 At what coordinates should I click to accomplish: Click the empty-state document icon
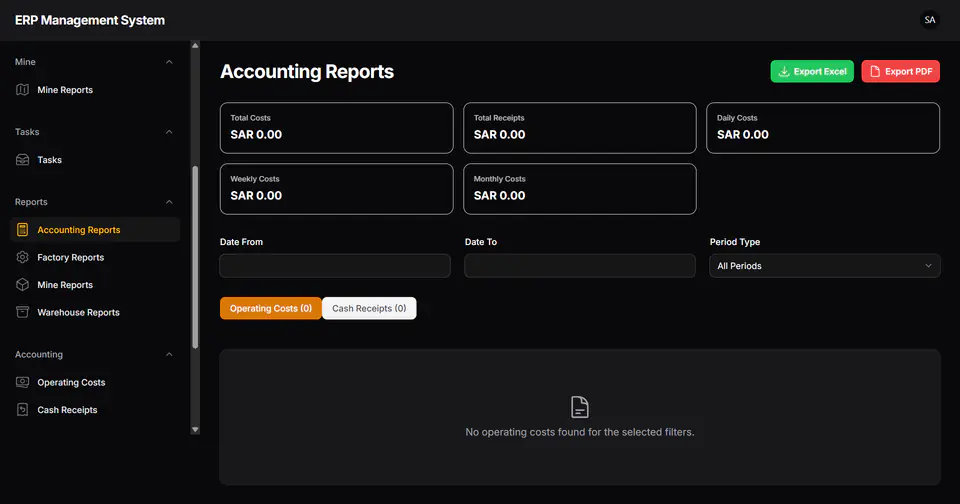point(580,407)
